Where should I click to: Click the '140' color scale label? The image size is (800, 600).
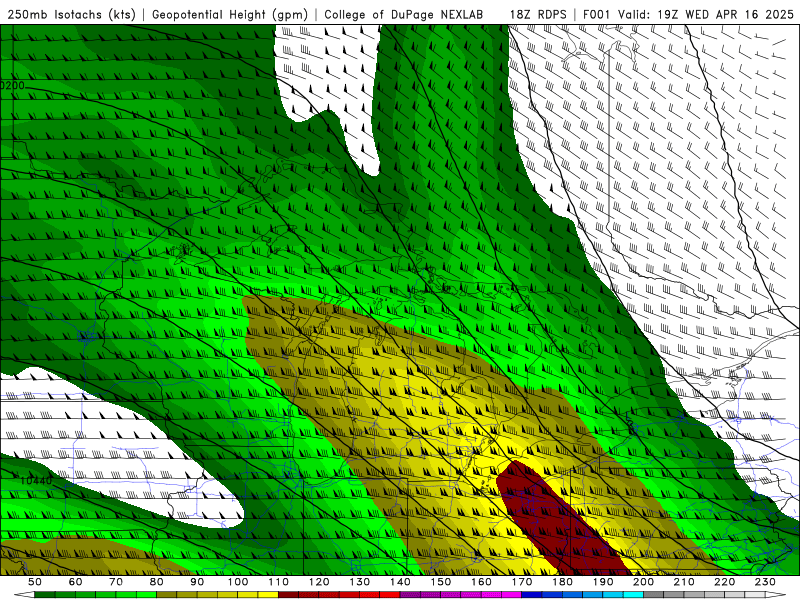pyautogui.click(x=400, y=582)
